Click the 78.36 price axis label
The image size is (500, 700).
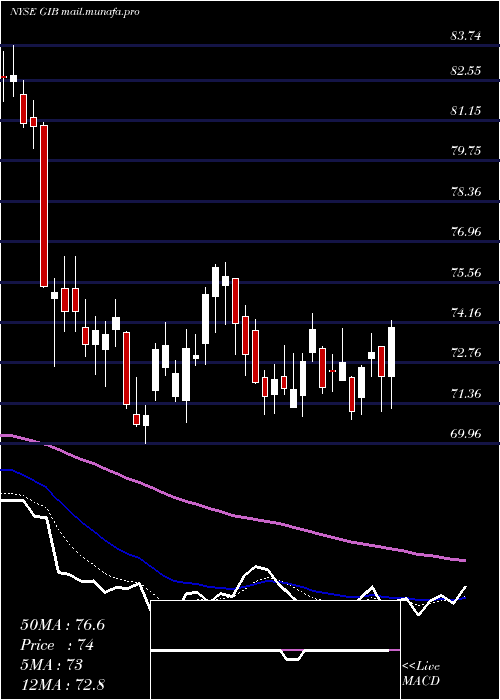[466, 192]
